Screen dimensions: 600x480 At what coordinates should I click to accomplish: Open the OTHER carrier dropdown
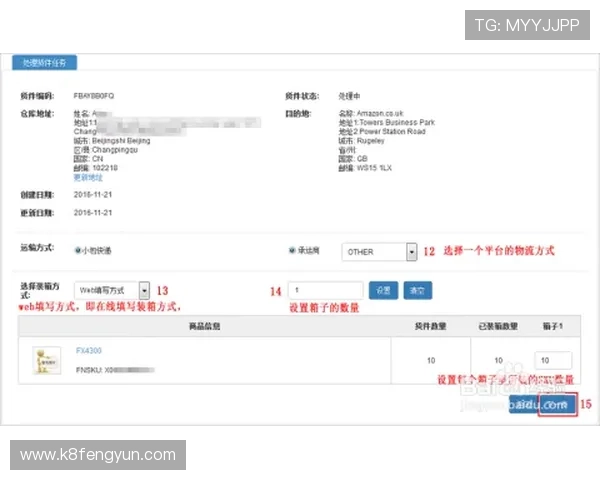tap(379, 252)
